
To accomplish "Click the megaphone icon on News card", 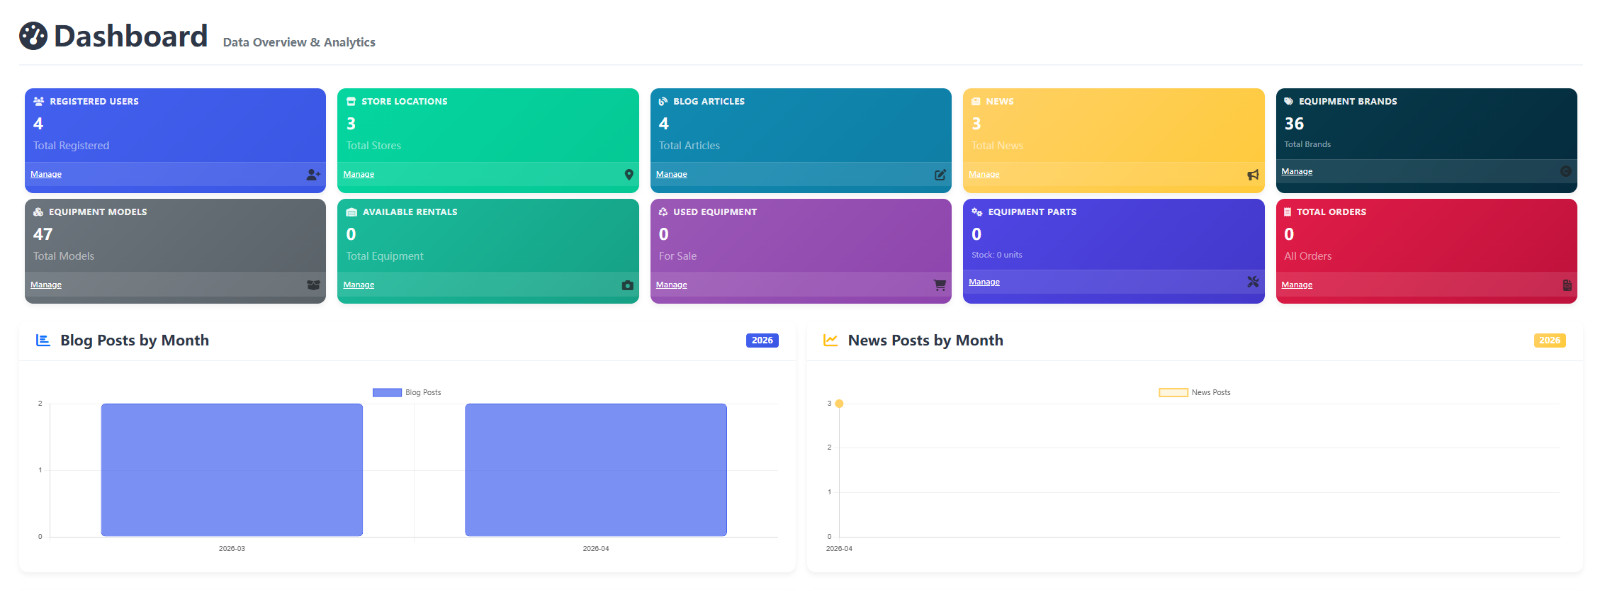I will tap(1253, 175).
